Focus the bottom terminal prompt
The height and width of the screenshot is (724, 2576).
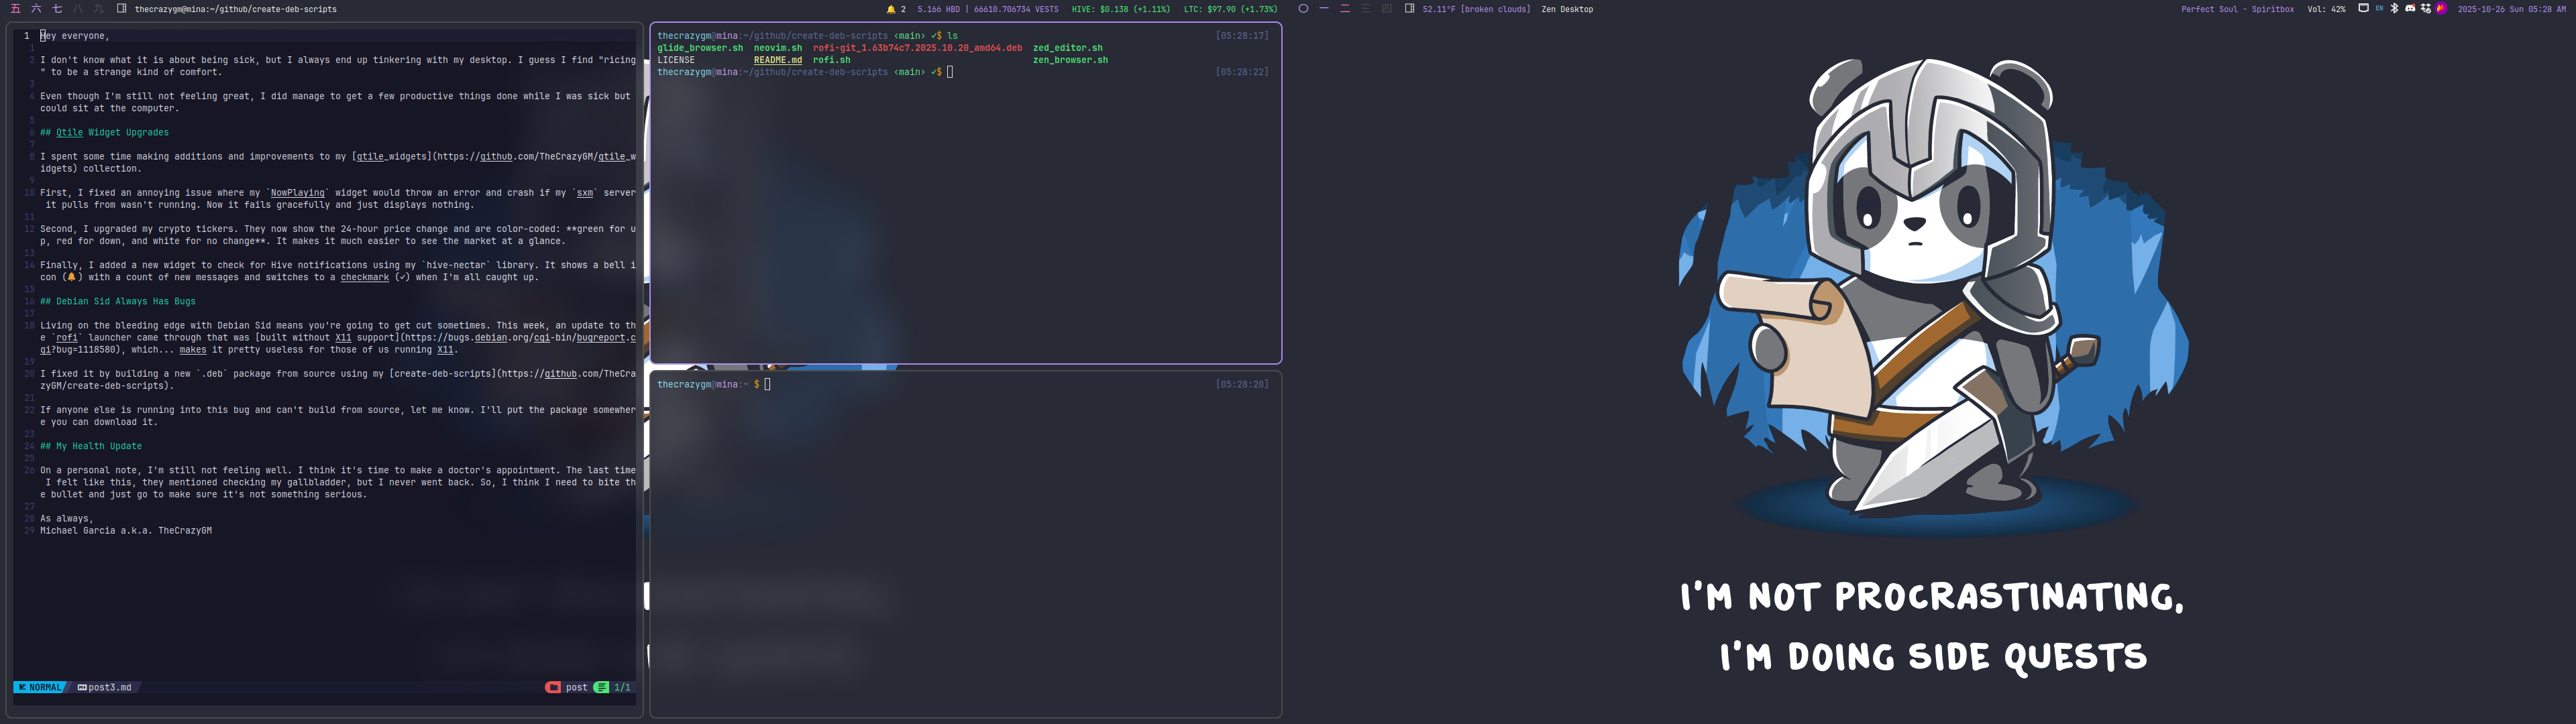768,384
